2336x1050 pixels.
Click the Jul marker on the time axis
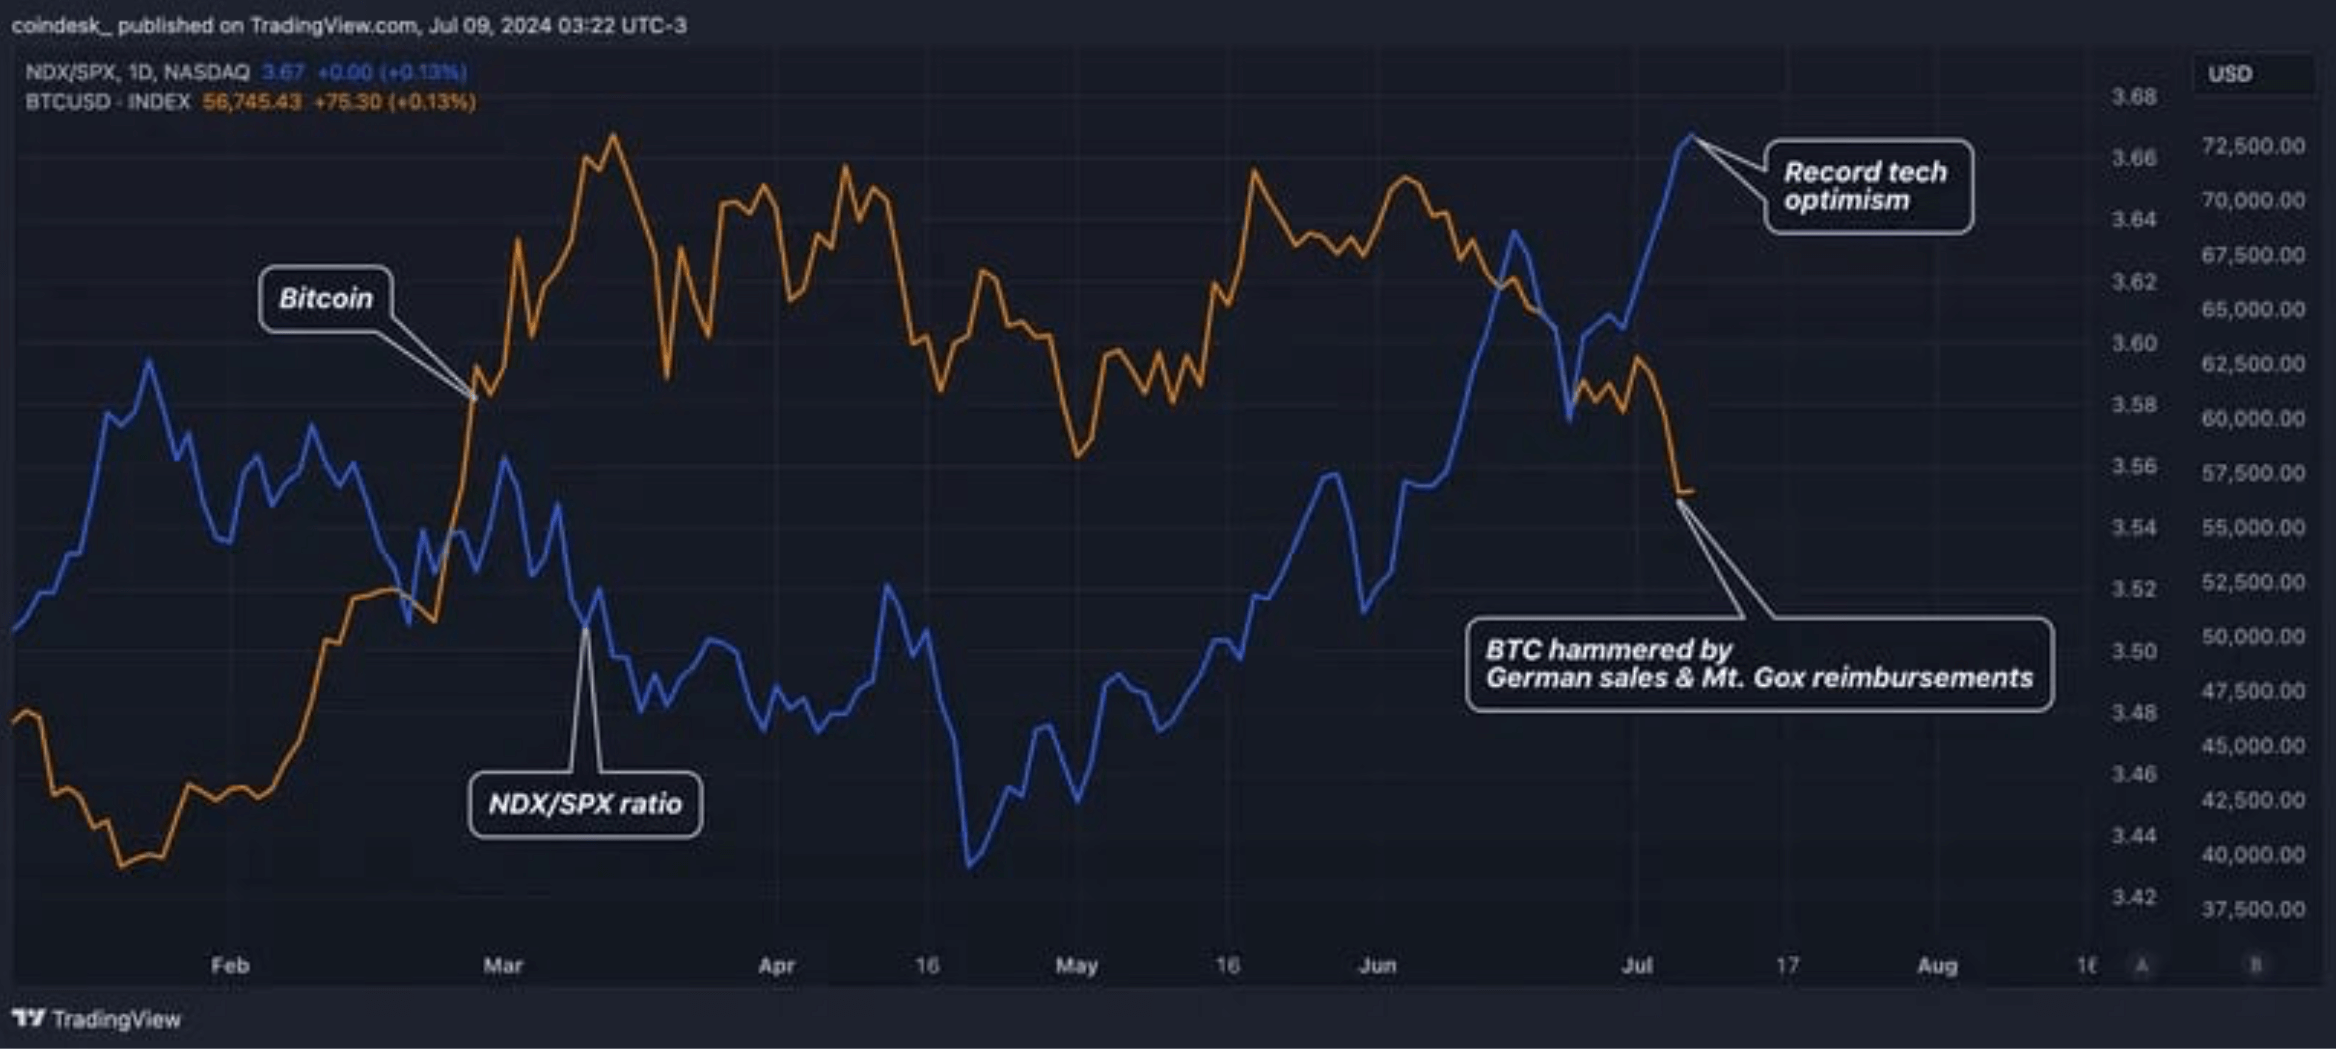click(x=1637, y=966)
